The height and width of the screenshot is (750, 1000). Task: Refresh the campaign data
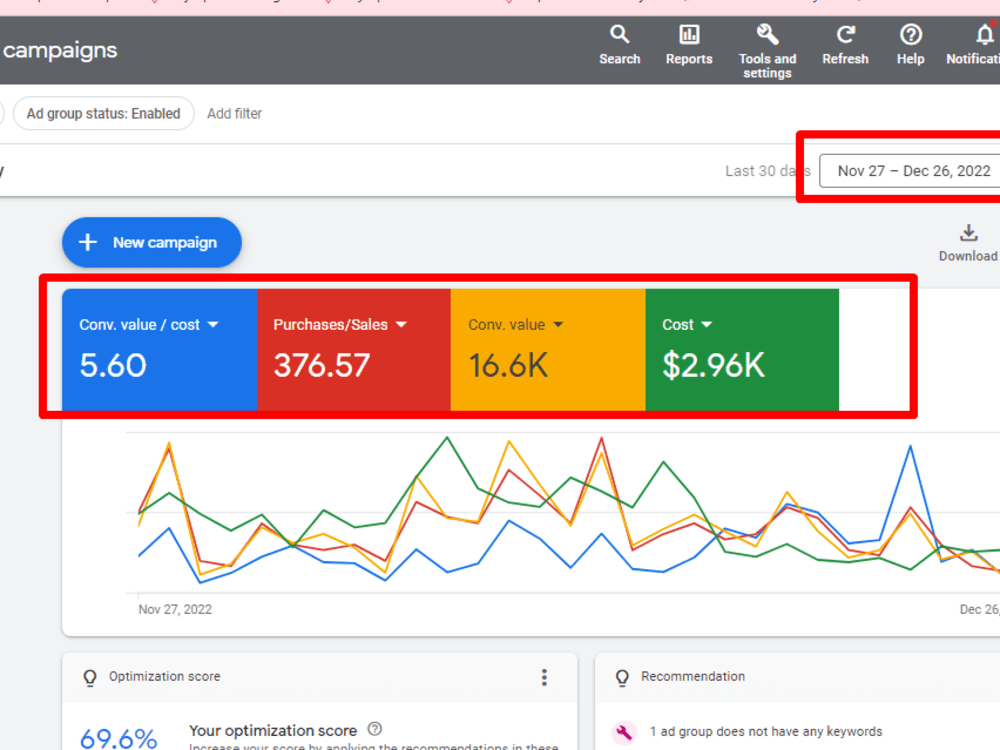pyautogui.click(x=845, y=45)
